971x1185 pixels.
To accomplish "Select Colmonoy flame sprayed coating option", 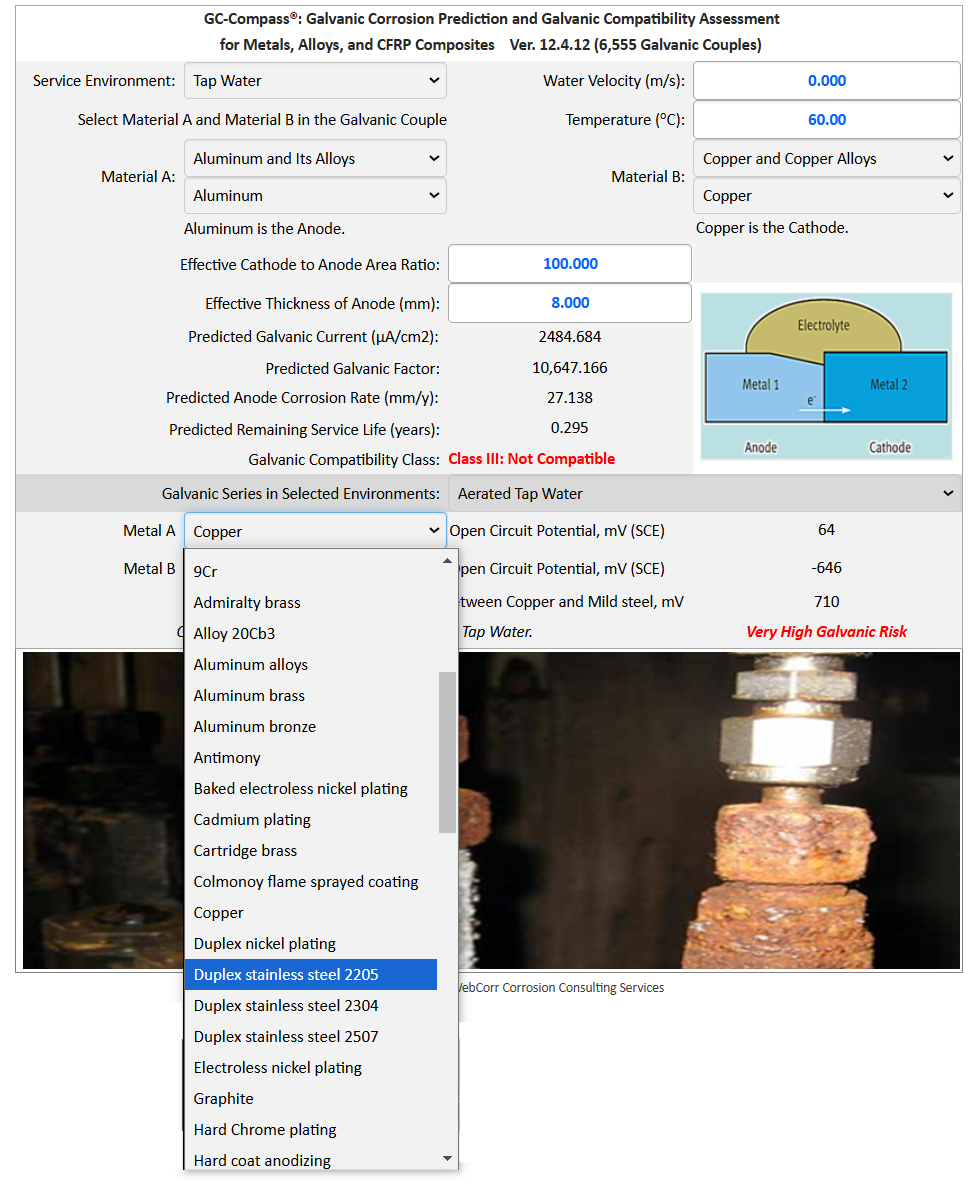I will (x=311, y=881).
